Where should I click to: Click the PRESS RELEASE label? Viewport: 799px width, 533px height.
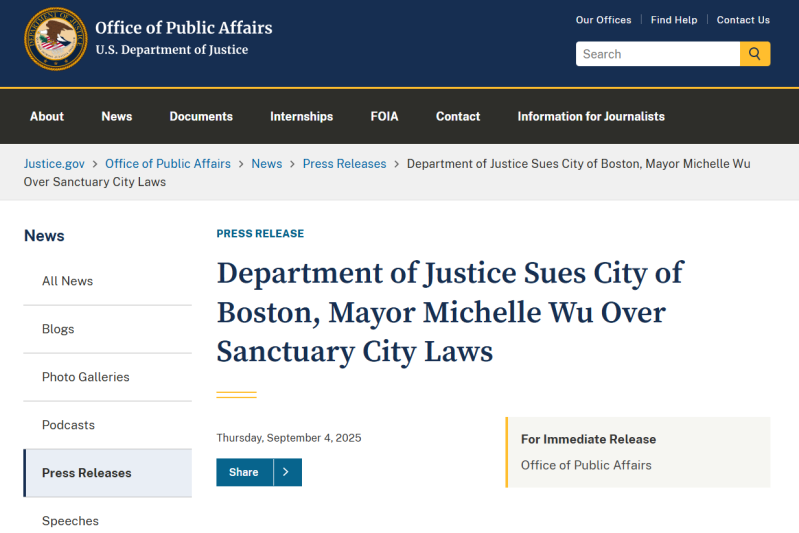(260, 233)
